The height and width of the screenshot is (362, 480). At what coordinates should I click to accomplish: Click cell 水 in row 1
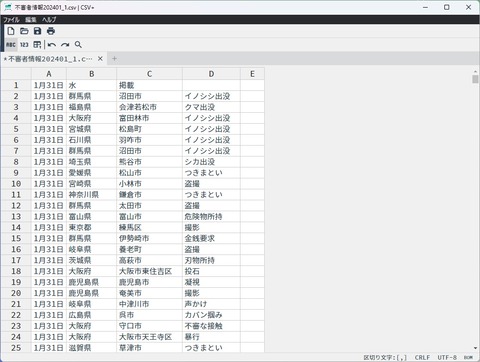pyautogui.click(x=92, y=85)
